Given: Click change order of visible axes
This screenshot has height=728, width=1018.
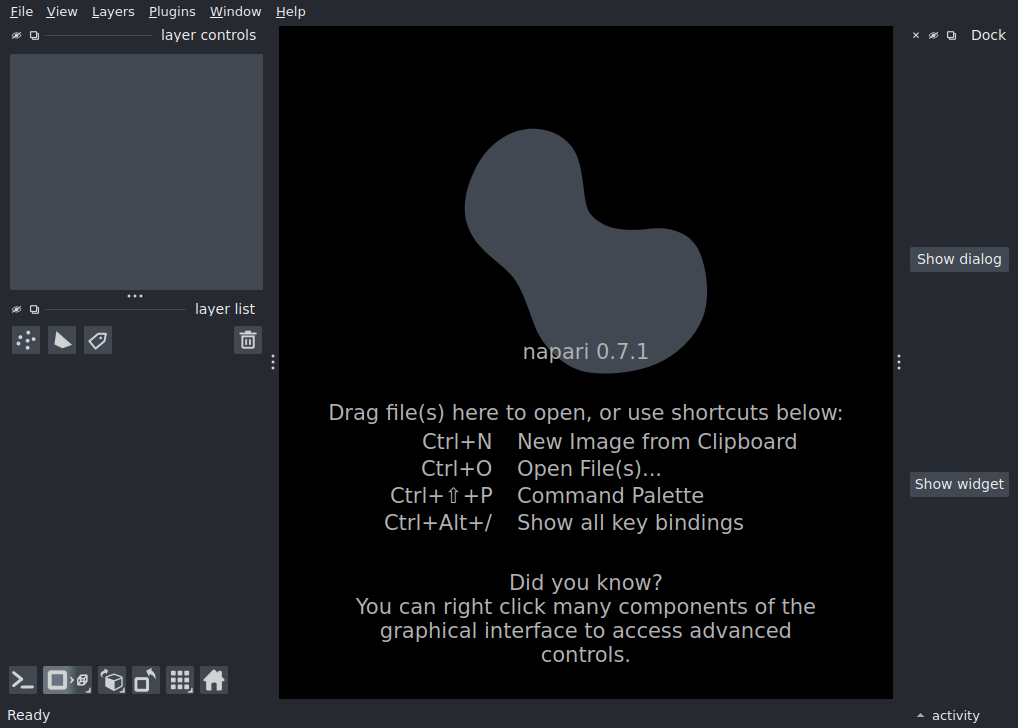Looking at the screenshot, I should 112,681.
